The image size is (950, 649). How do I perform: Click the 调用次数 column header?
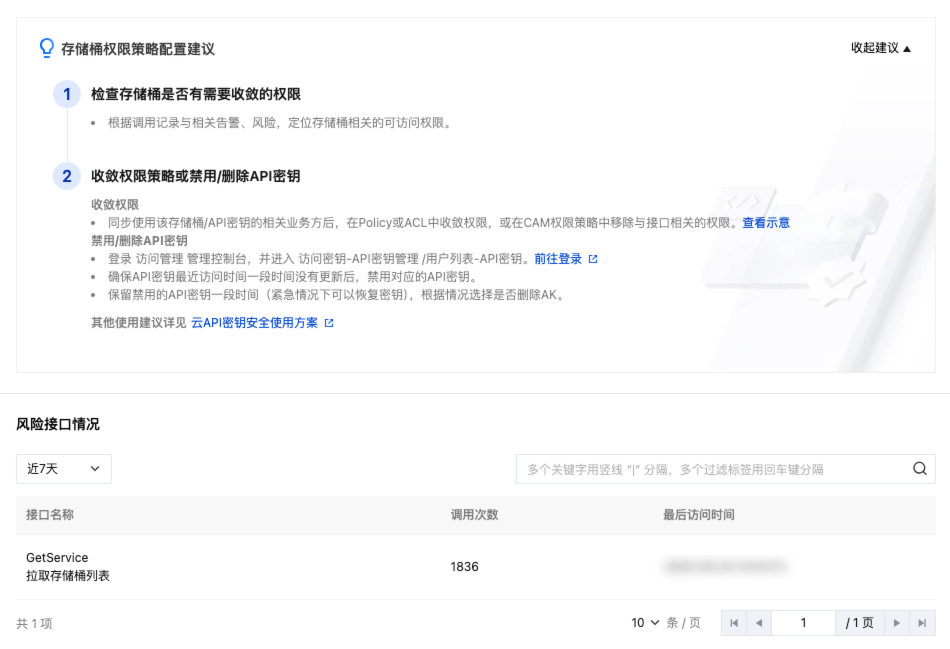pyautogui.click(x=474, y=515)
